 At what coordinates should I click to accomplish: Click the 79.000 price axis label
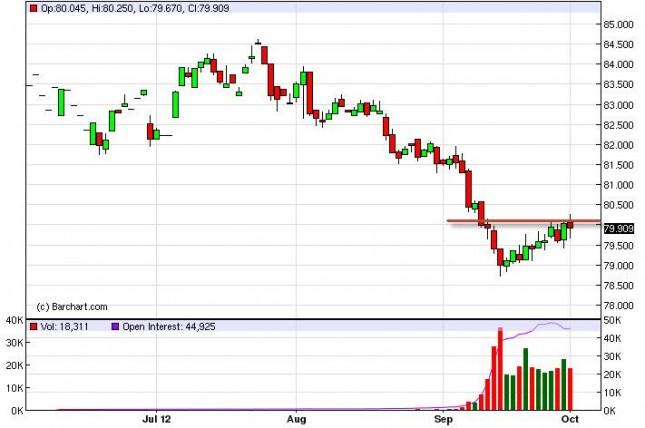(618, 266)
